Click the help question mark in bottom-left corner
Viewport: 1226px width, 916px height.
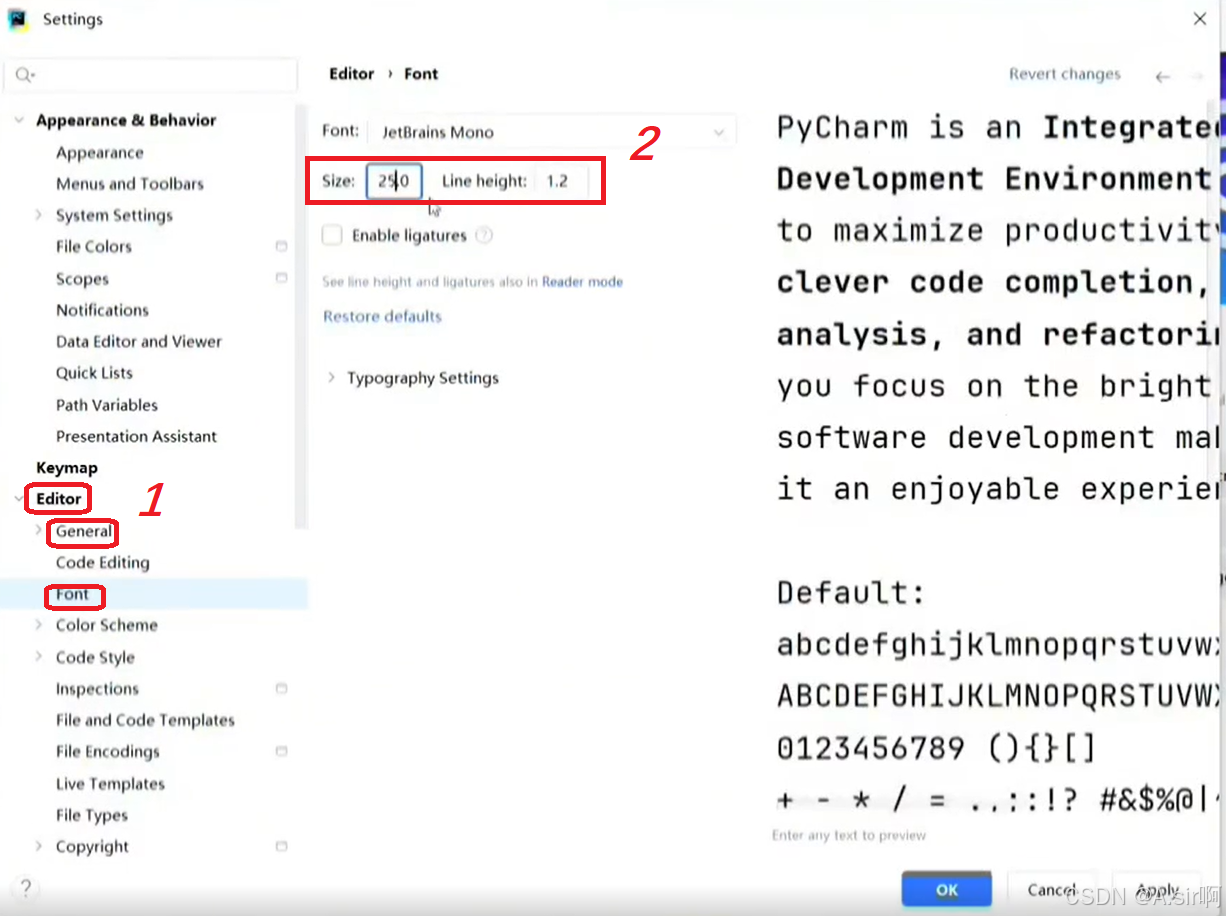(25, 888)
